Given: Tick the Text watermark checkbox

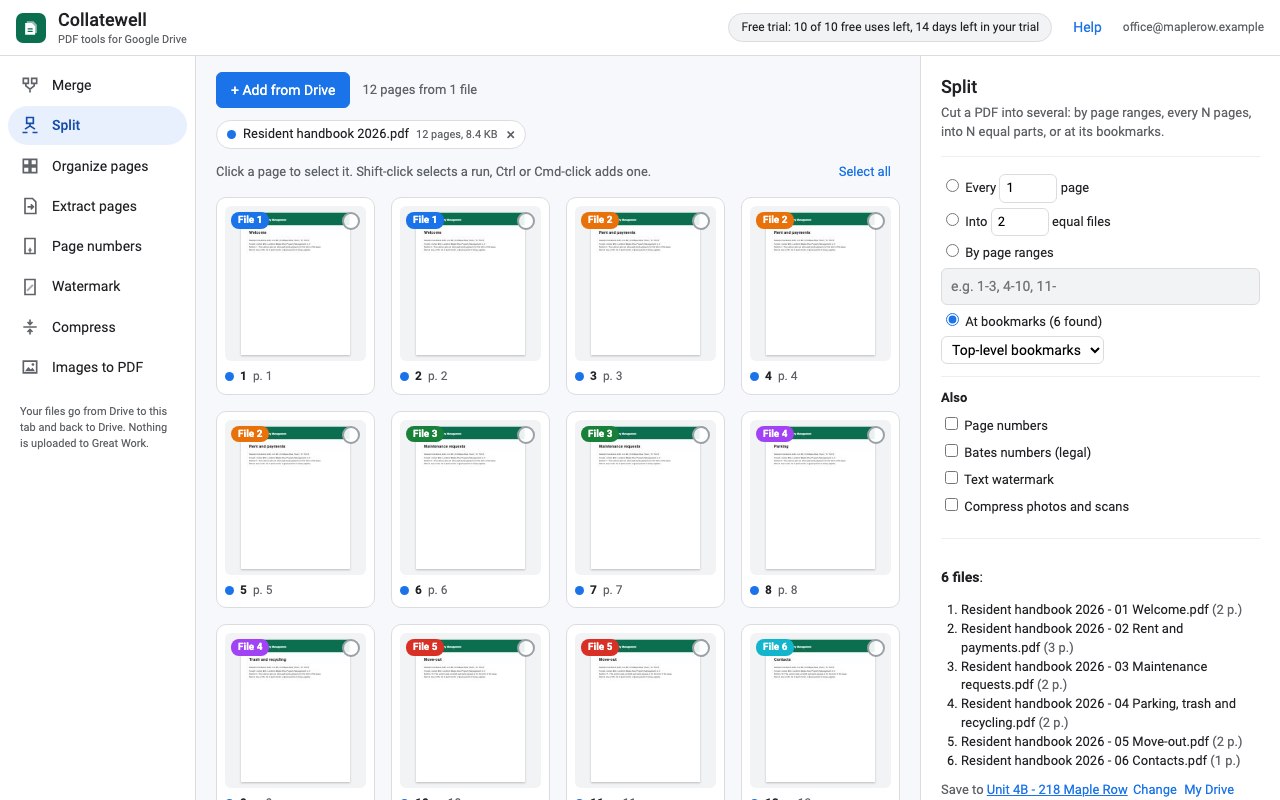Looking at the screenshot, I should pyautogui.click(x=952, y=478).
